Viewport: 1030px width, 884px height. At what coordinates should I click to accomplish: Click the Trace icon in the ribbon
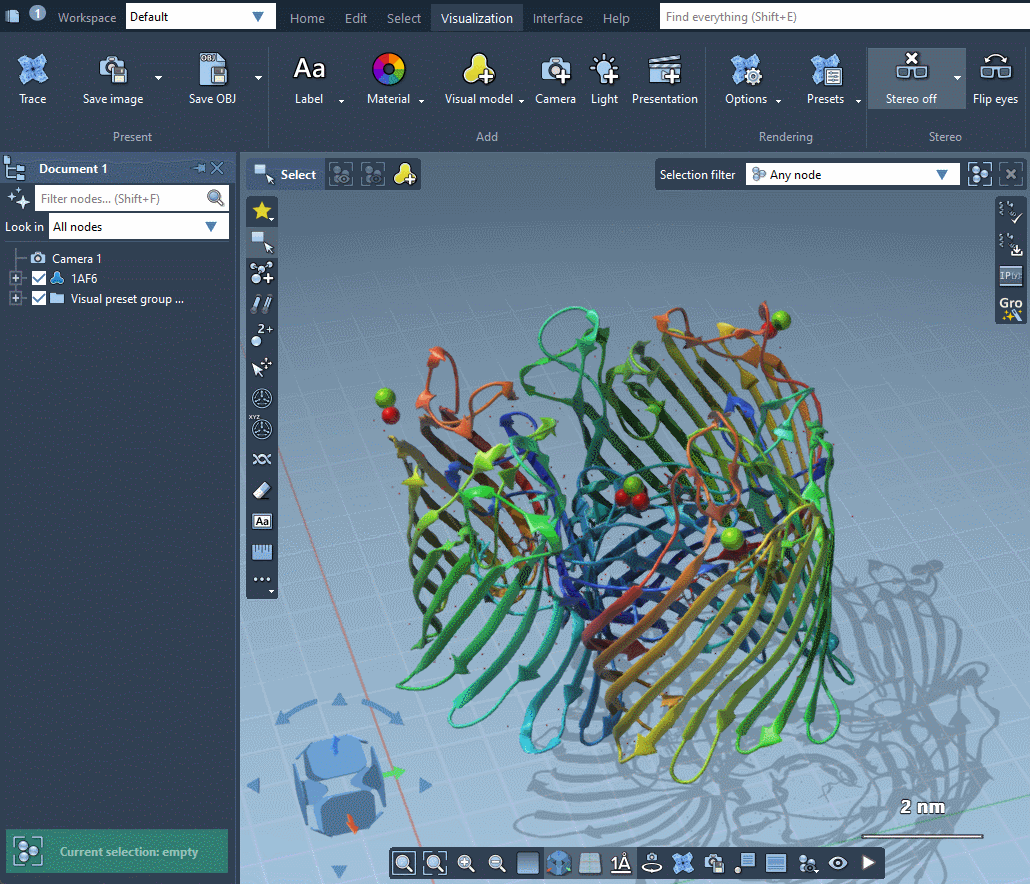[32, 77]
